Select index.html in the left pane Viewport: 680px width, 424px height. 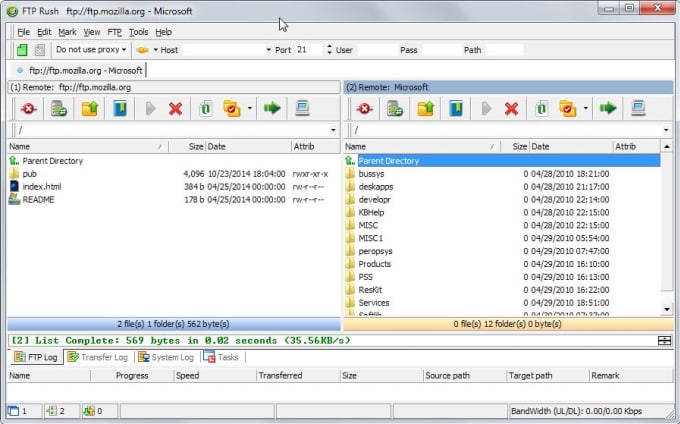pos(42,187)
